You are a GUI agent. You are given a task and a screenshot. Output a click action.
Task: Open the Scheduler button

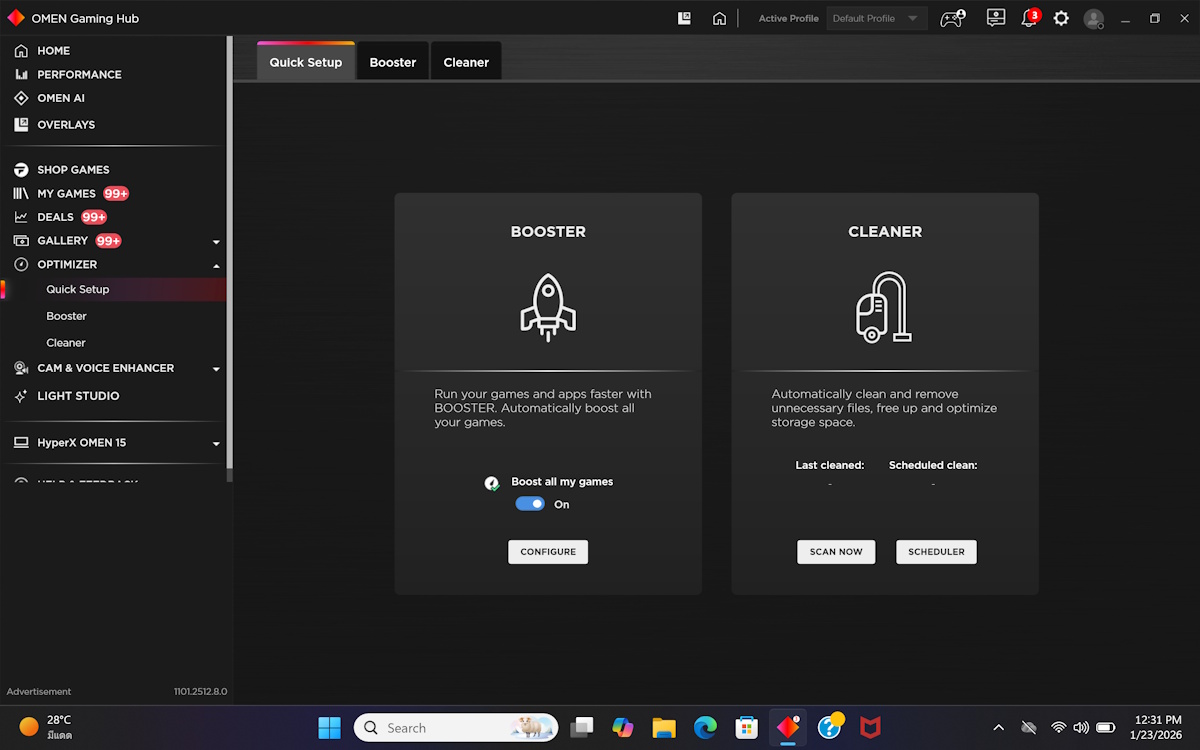(936, 552)
